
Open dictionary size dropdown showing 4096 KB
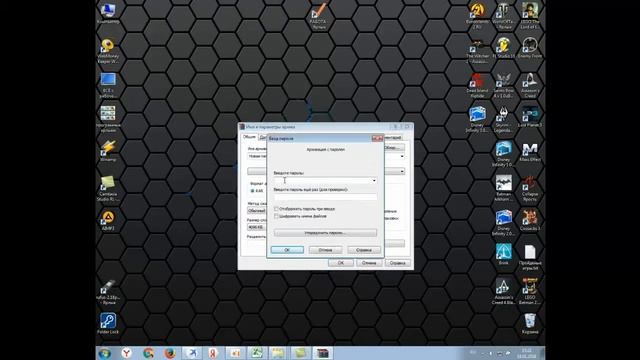(257, 227)
